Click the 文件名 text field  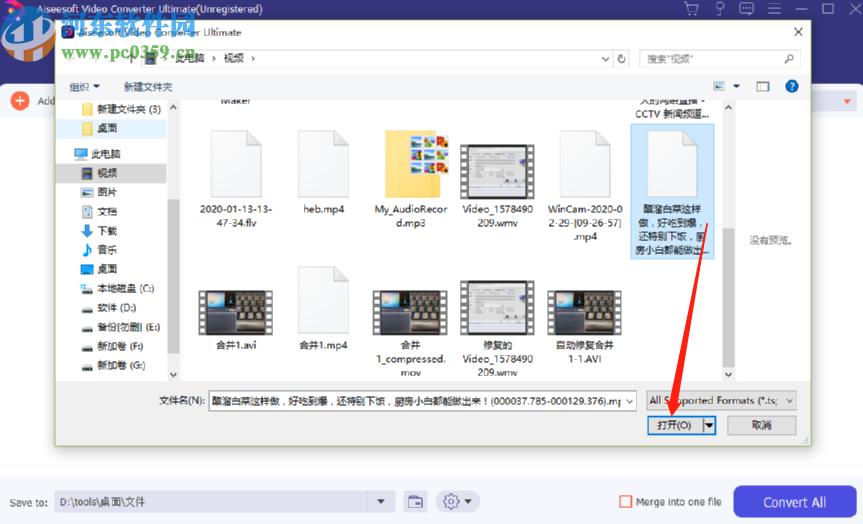(417, 401)
